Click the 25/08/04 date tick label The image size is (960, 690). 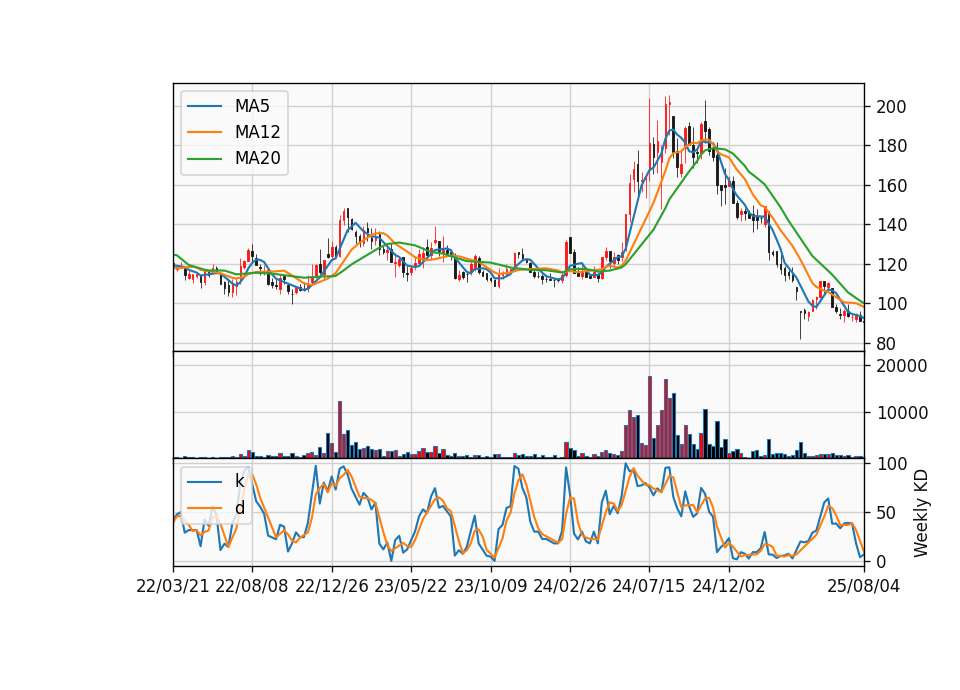tap(864, 587)
